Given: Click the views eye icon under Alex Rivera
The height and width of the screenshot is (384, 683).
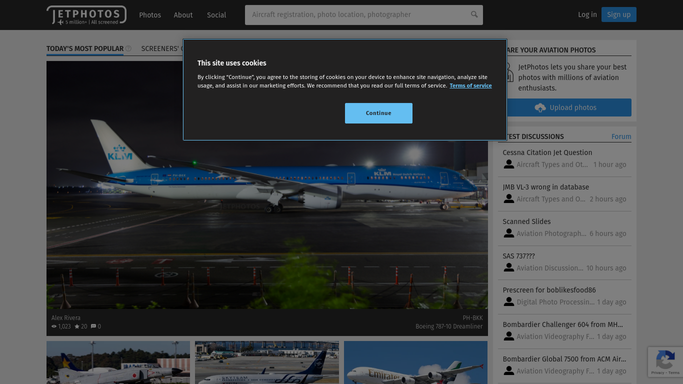Looking at the screenshot, I should [54, 327].
